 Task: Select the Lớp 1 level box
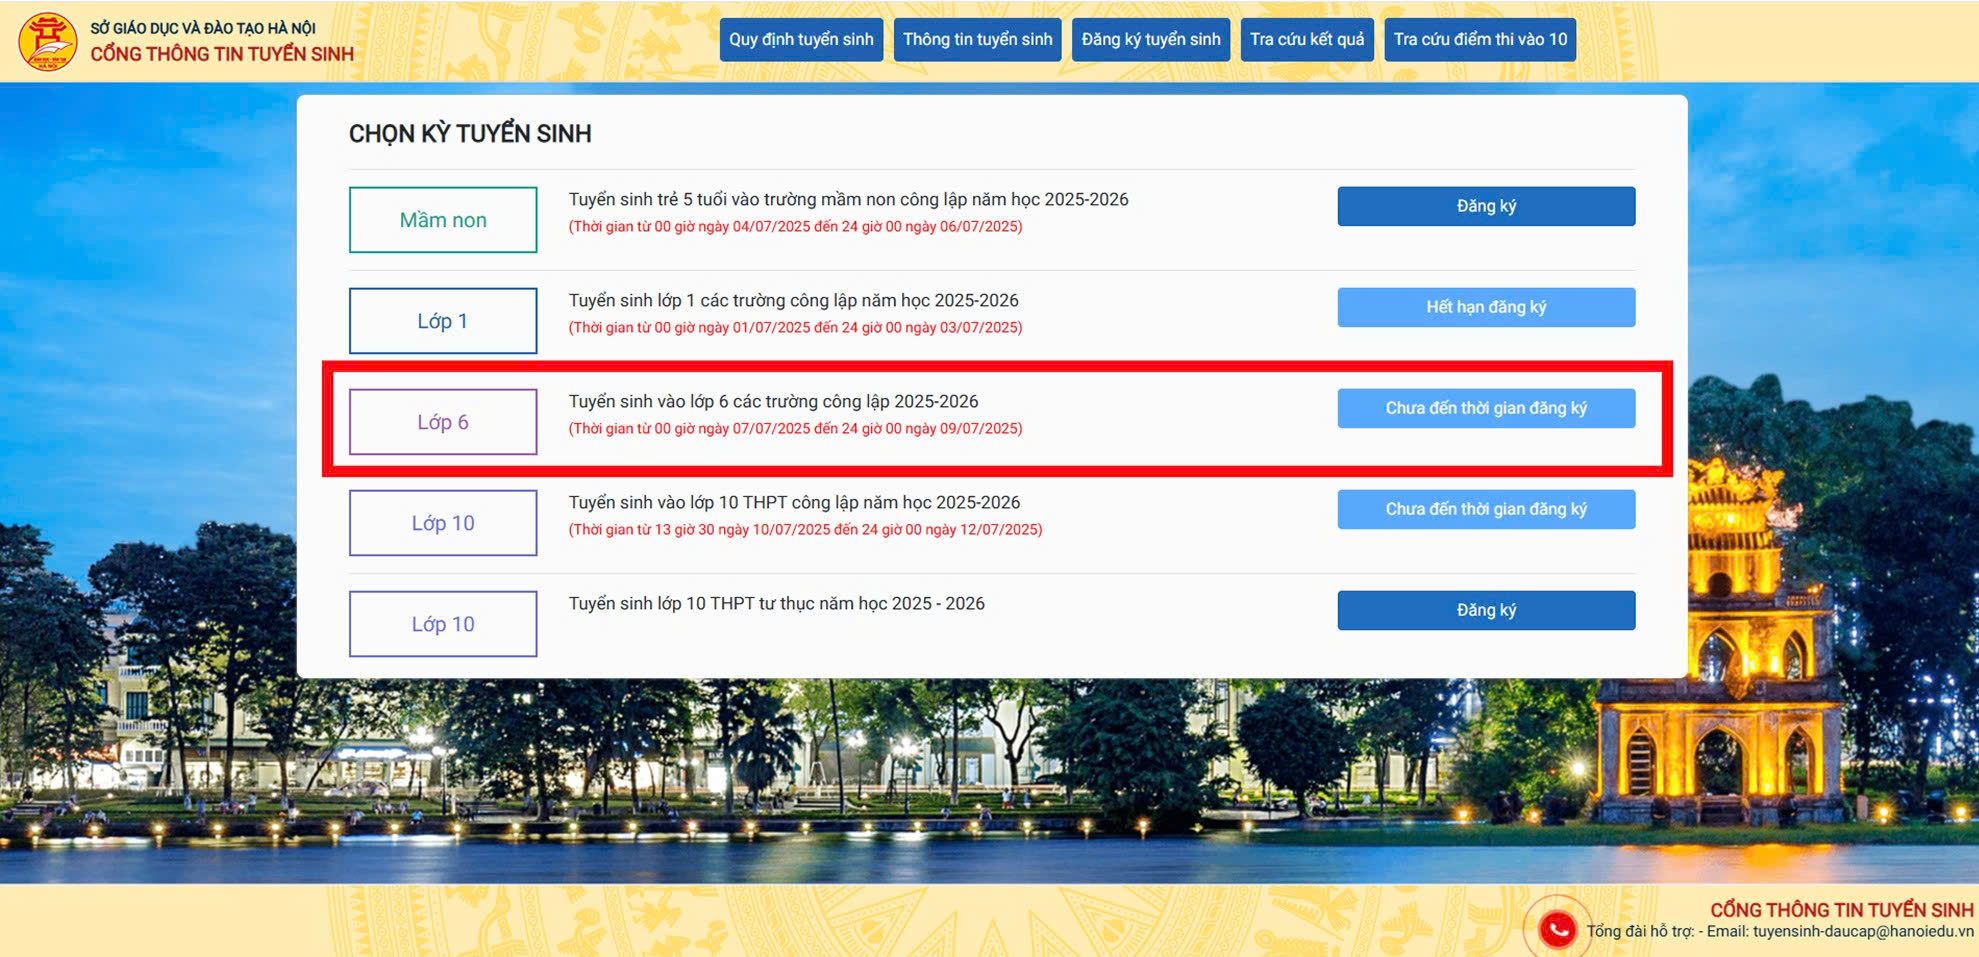point(443,321)
